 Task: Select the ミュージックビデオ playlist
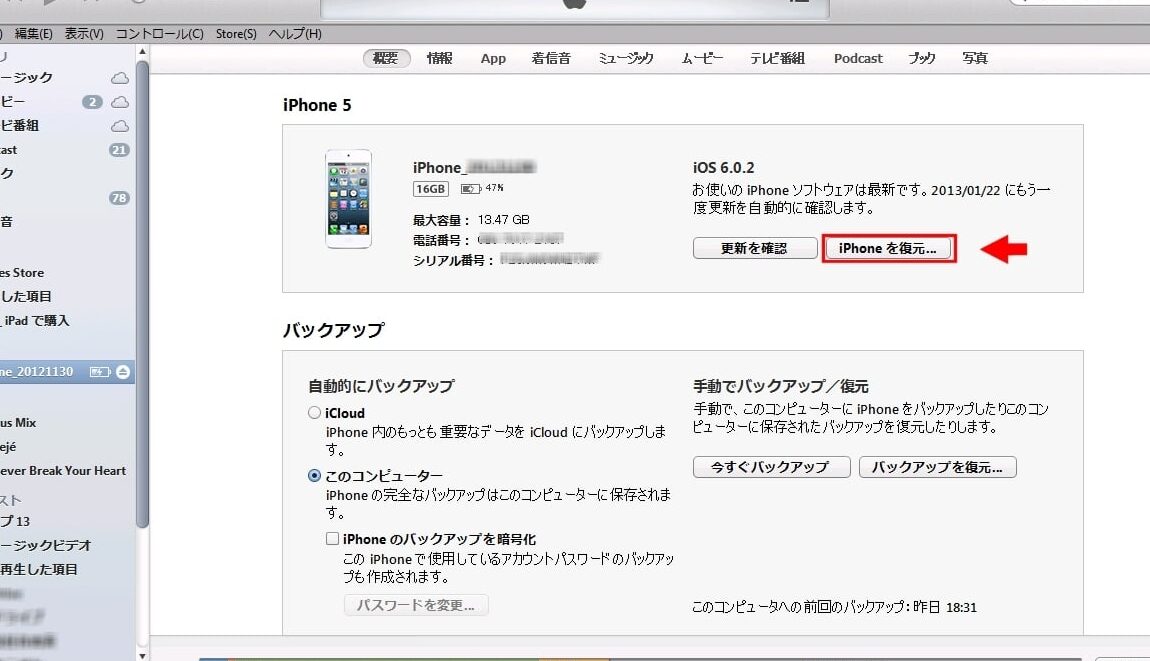click(46, 546)
